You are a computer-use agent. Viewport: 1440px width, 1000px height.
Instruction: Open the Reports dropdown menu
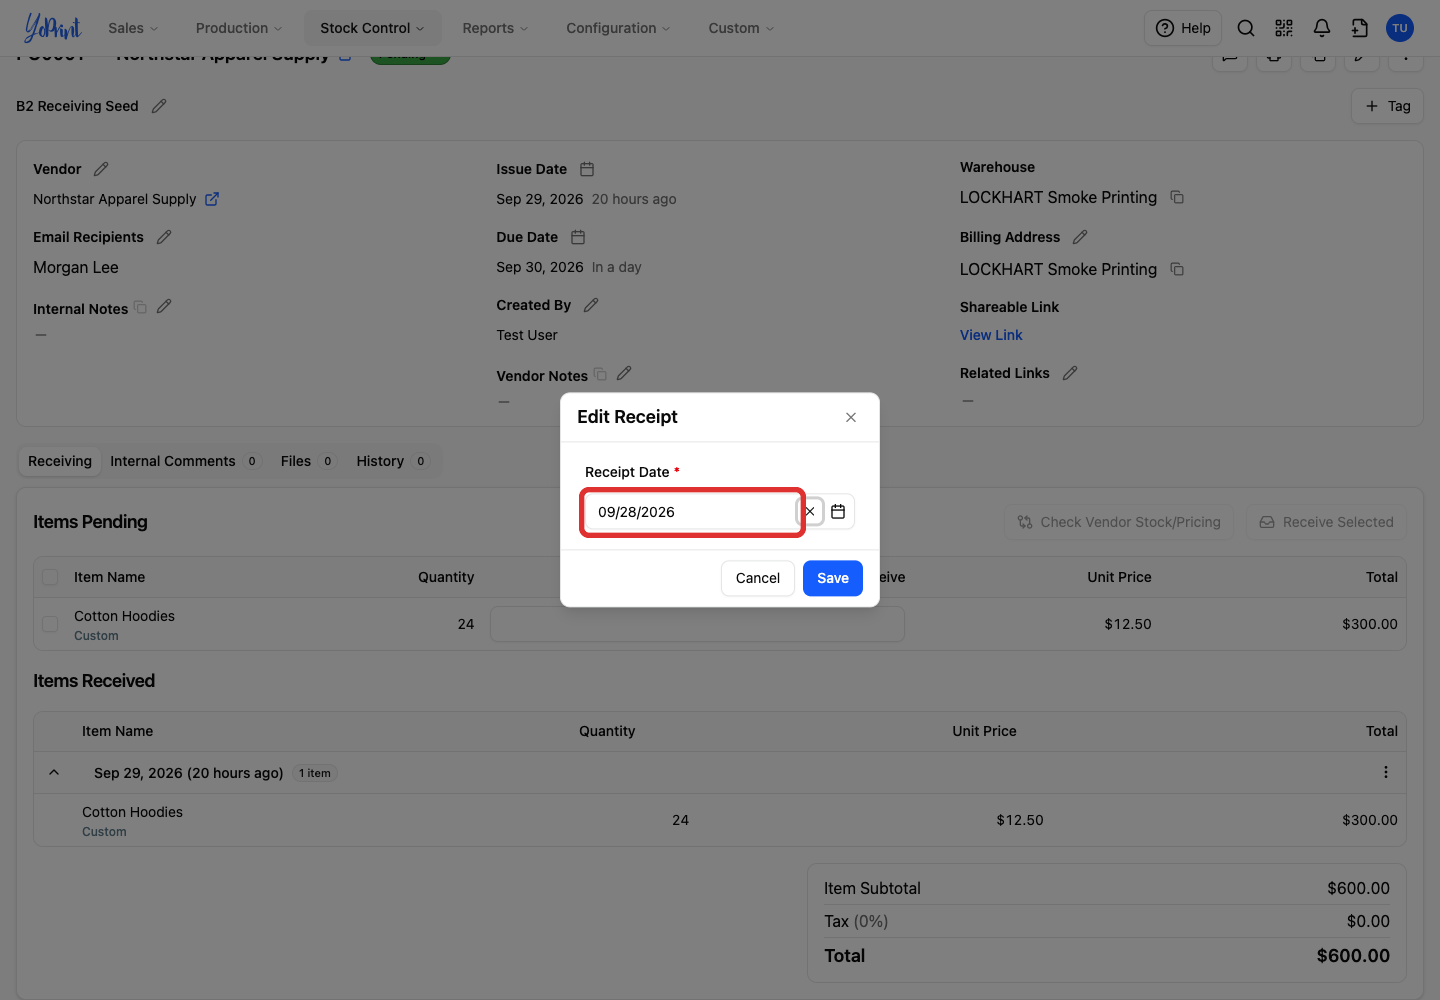tap(495, 28)
